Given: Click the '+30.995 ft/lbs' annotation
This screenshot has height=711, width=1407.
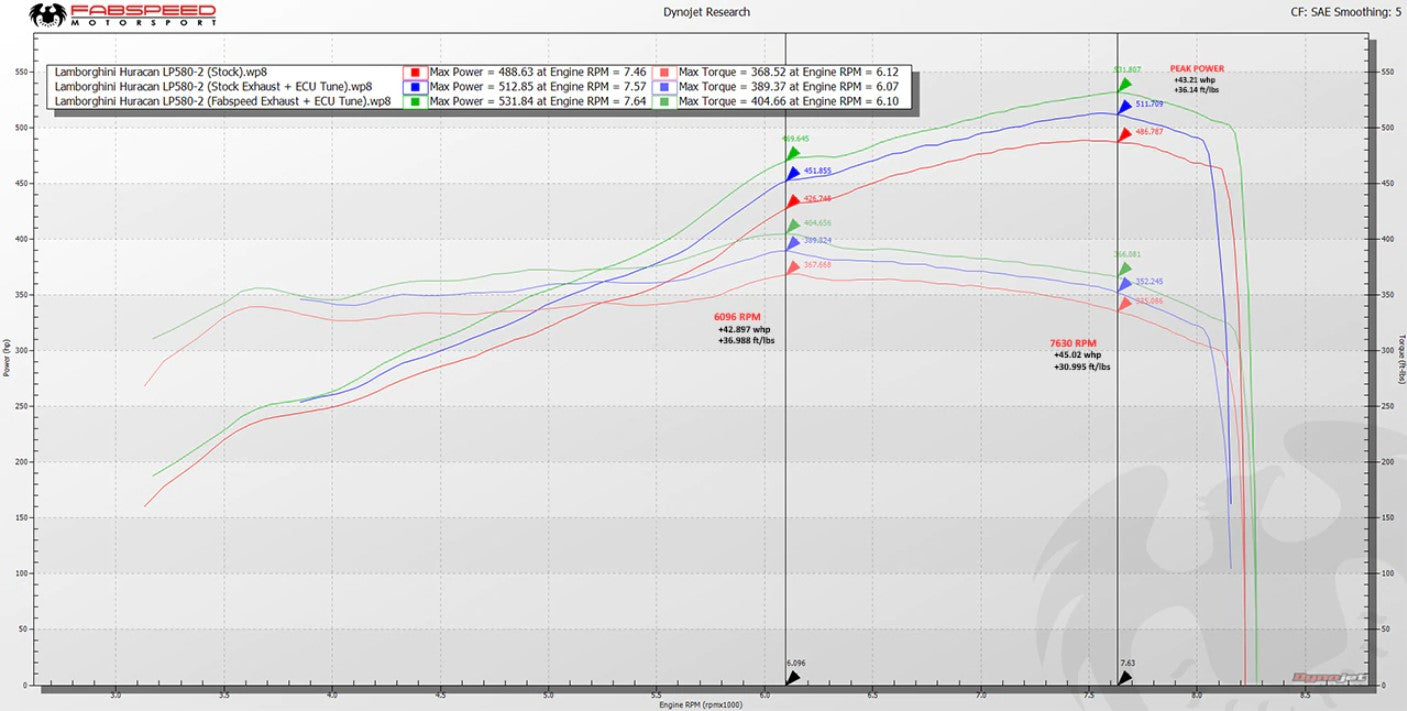Looking at the screenshot, I should click(x=1082, y=367).
